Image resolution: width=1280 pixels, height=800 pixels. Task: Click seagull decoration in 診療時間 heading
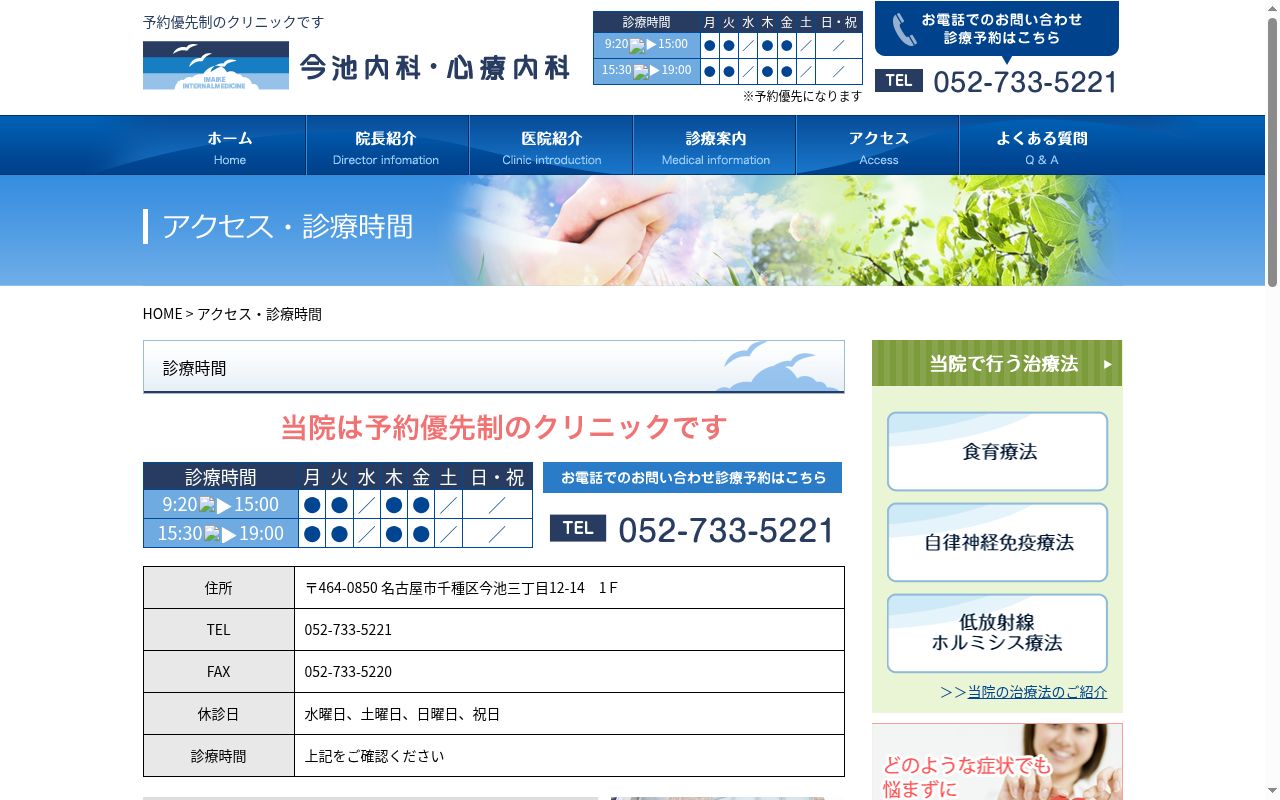tap(779, 365)
